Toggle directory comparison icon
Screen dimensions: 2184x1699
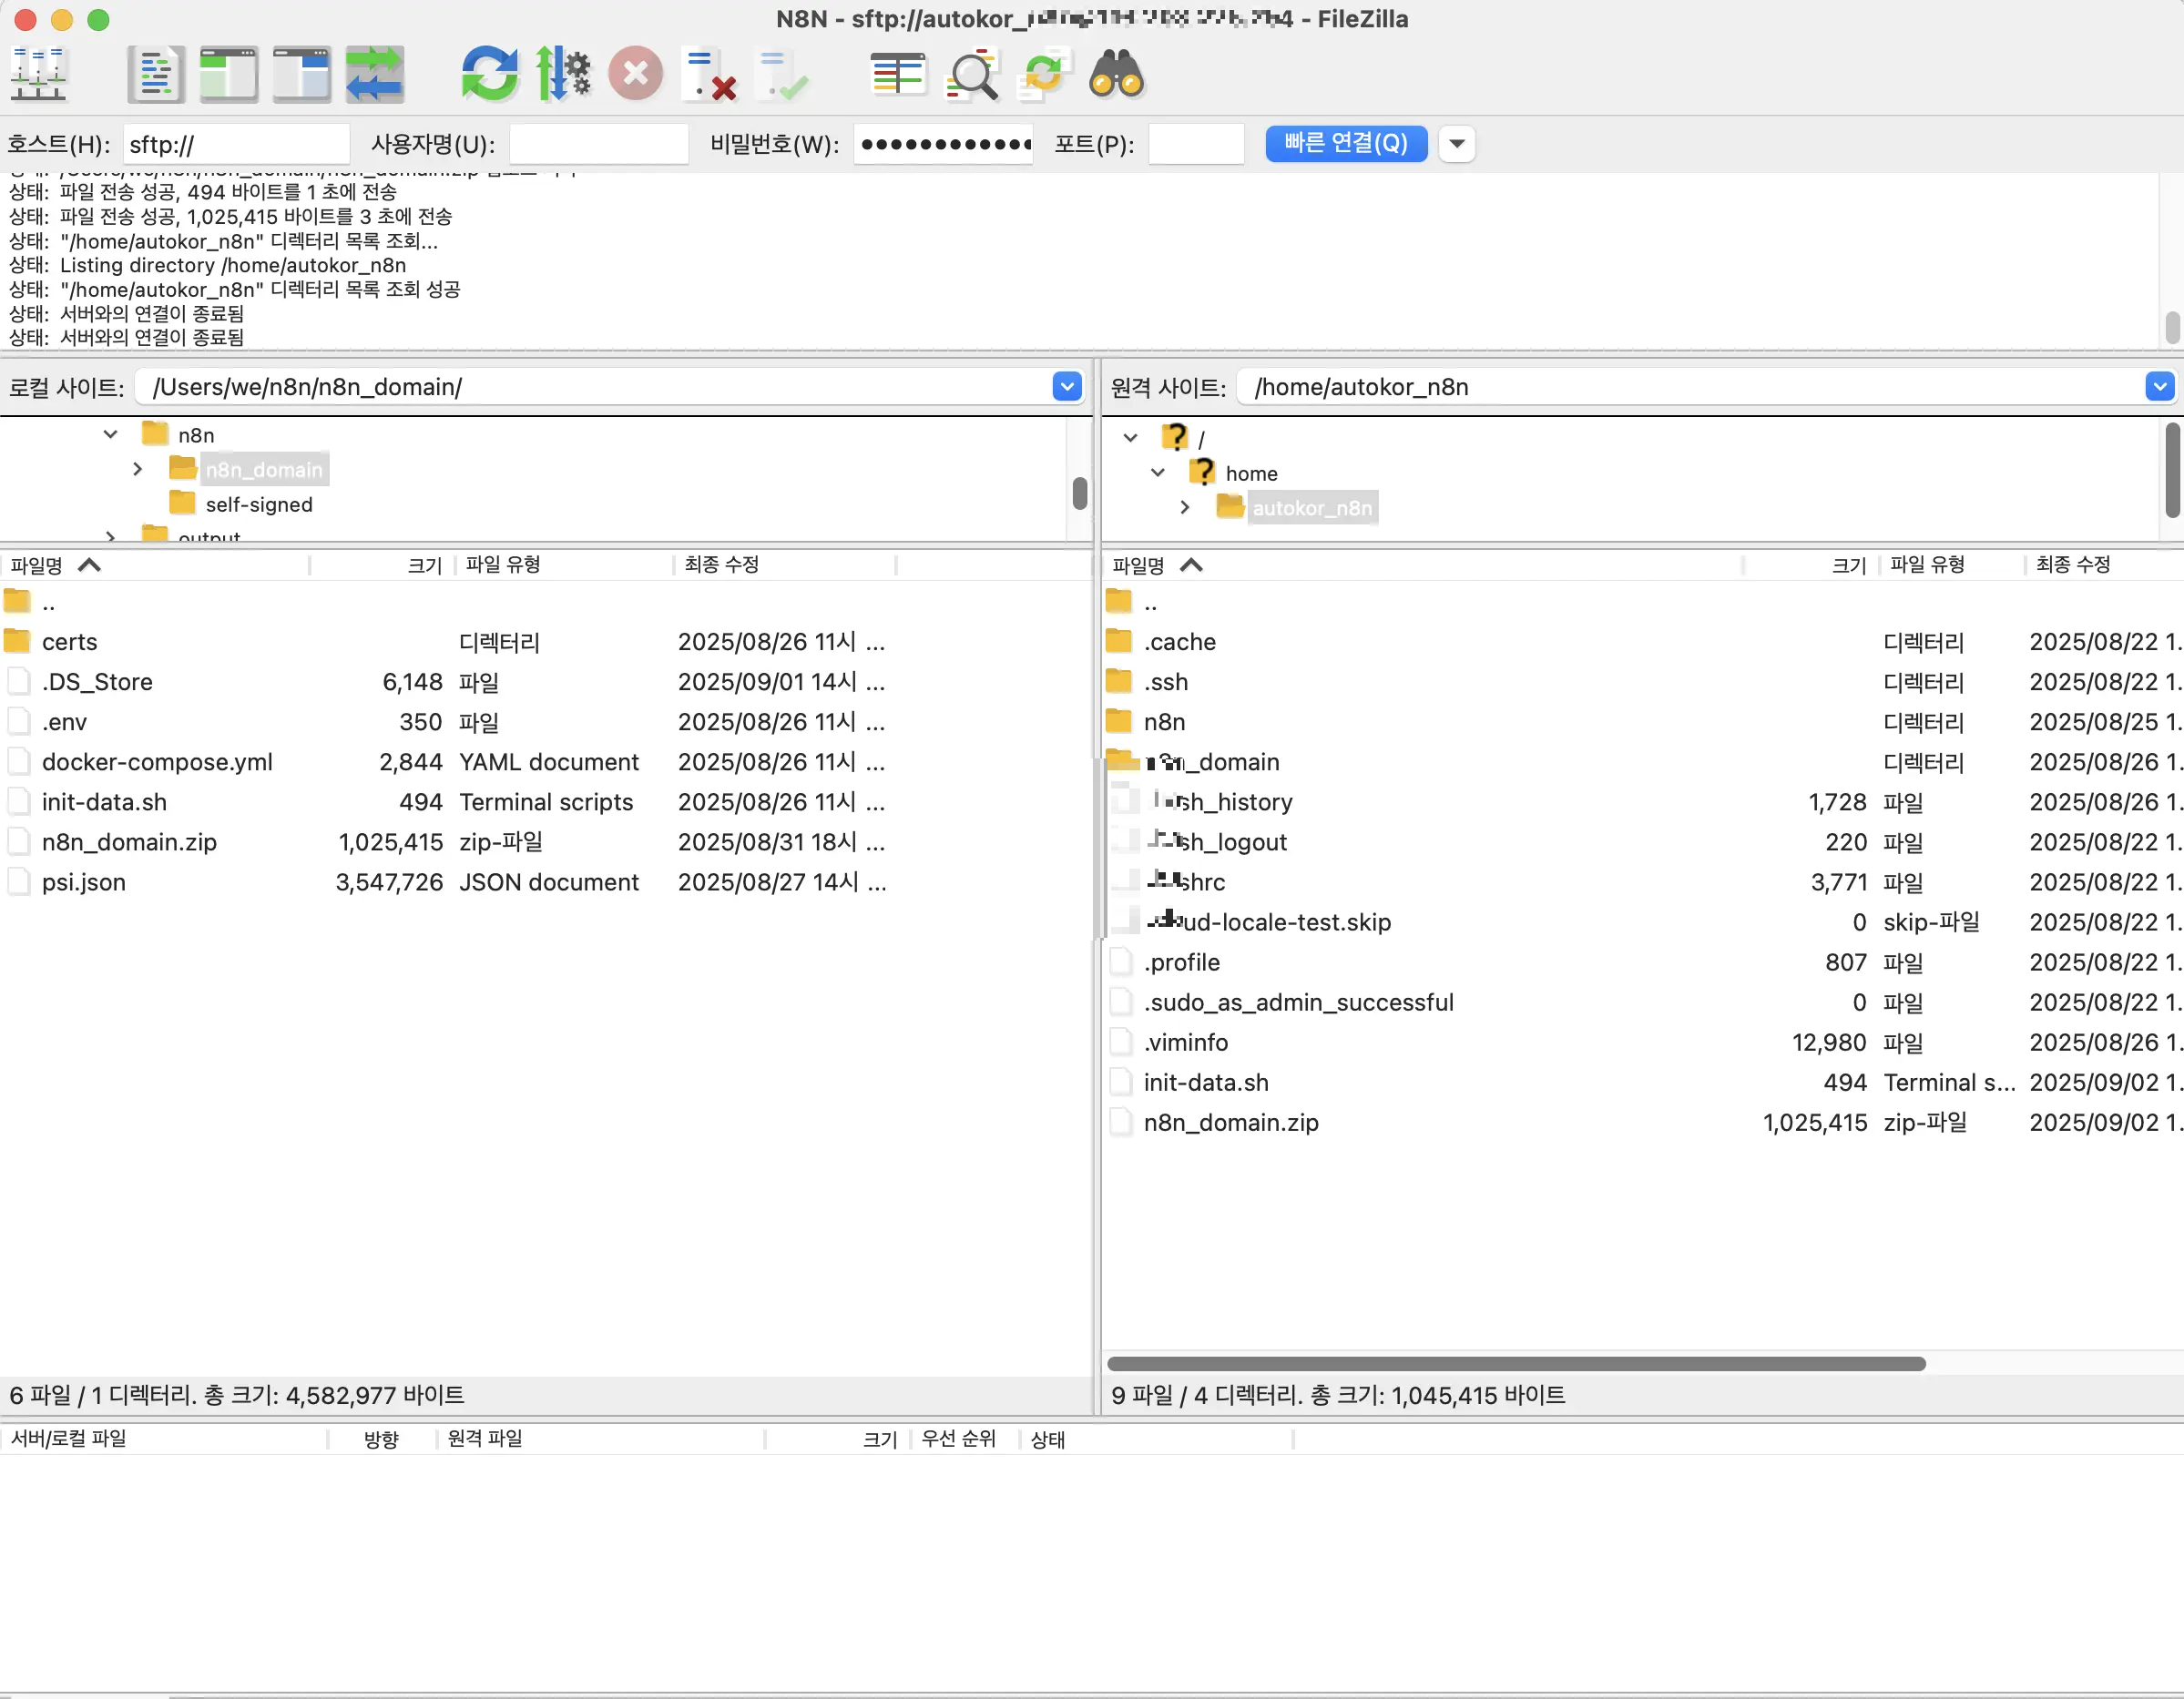pyautogui.click(x=971, y=75)
